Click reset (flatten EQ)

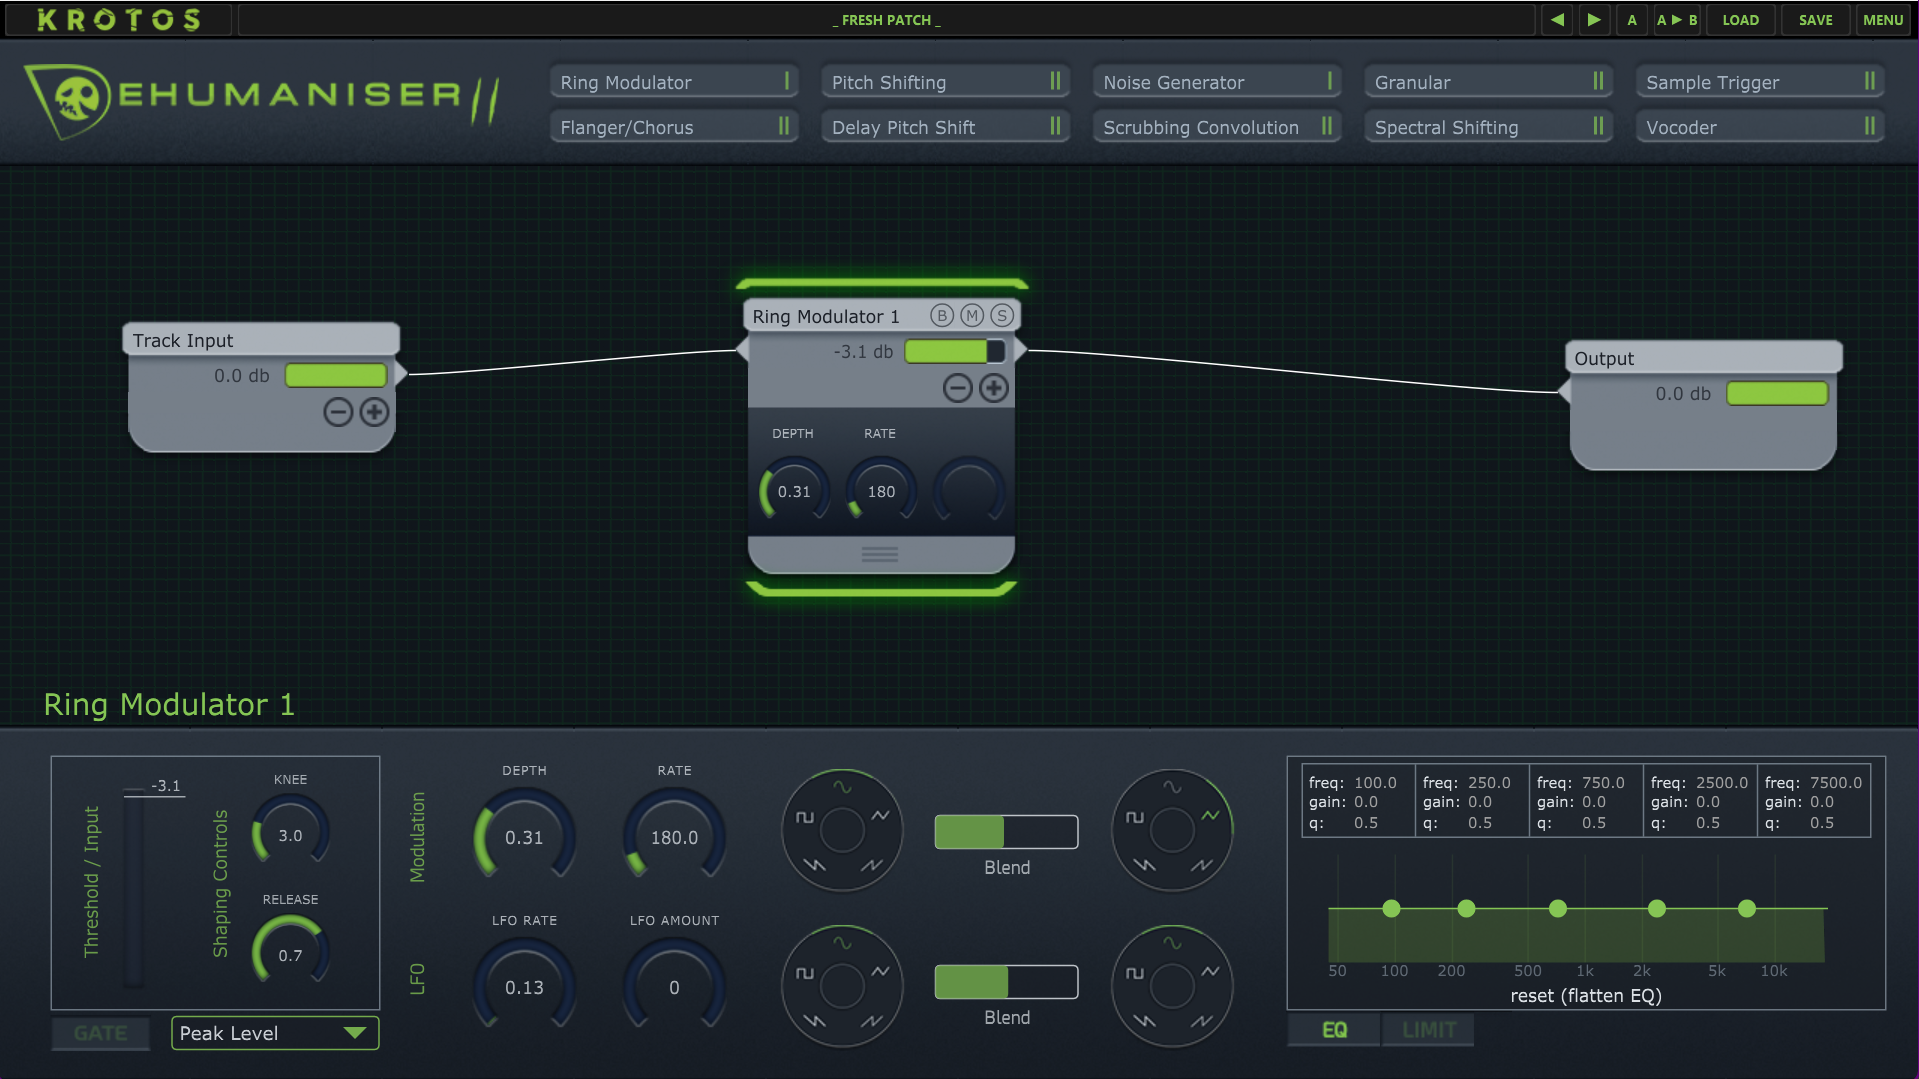click(1586, 996)
